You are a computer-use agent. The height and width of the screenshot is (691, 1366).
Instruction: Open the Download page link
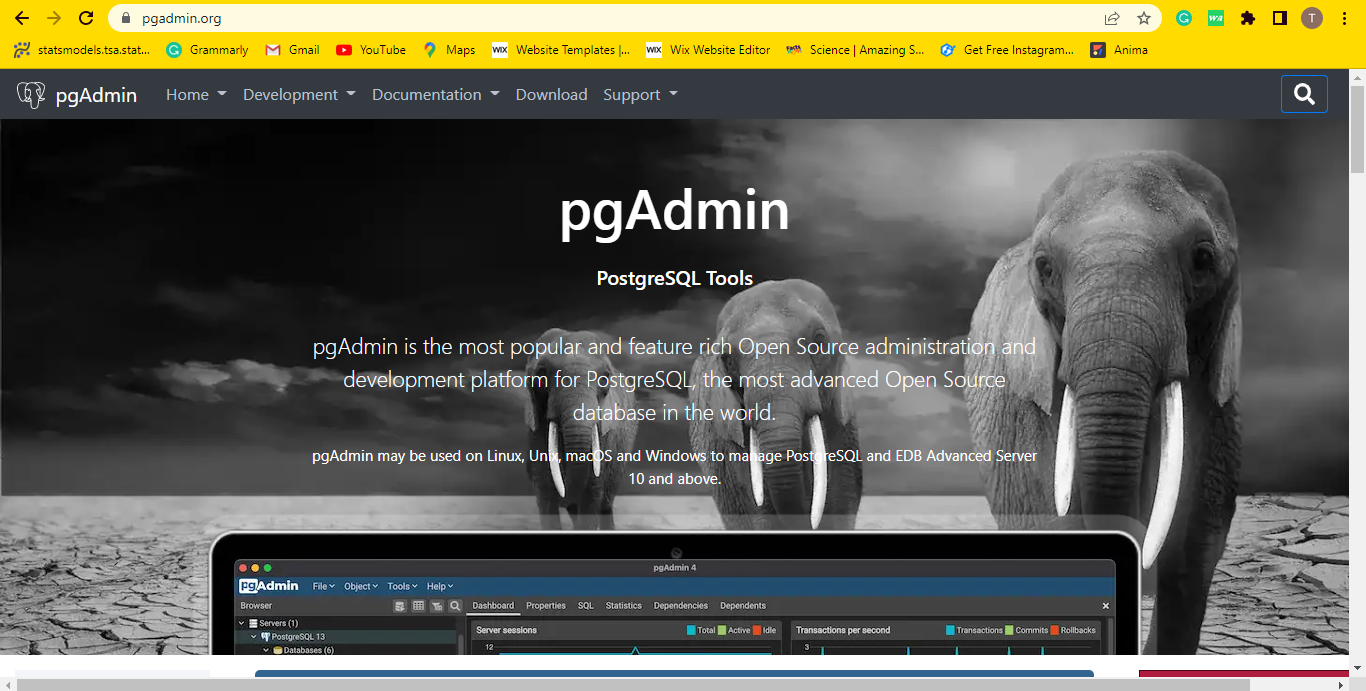(x=551, y=95)
